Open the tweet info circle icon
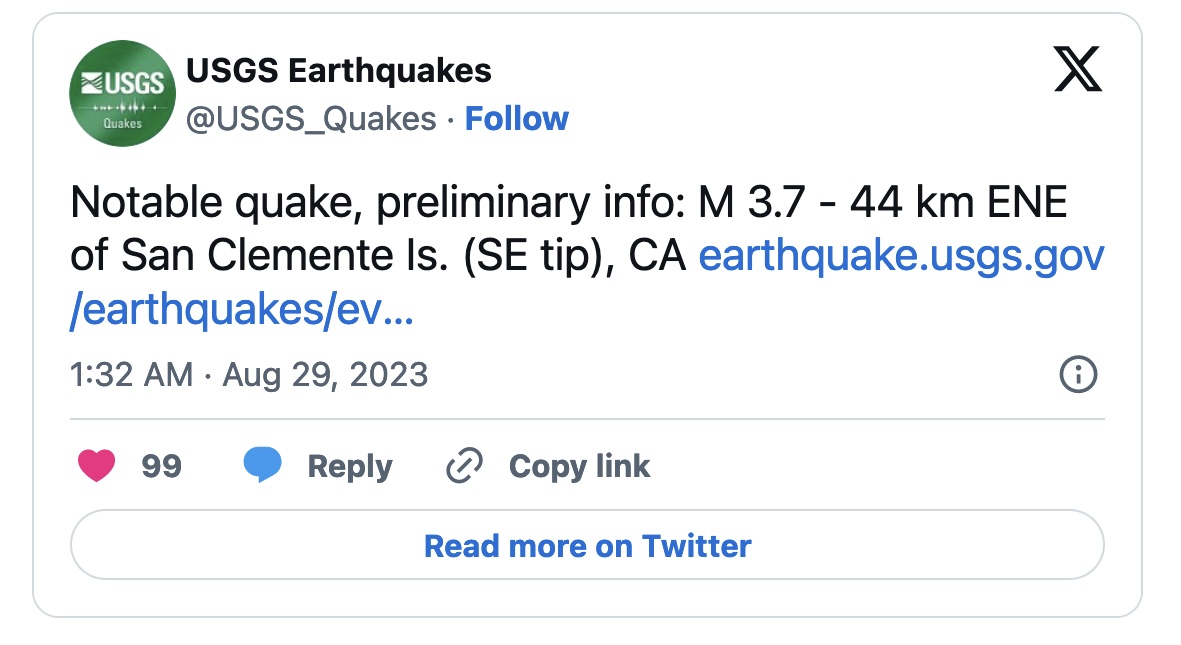Viewport: 1181px width, 645px height. coord(1077,376)
